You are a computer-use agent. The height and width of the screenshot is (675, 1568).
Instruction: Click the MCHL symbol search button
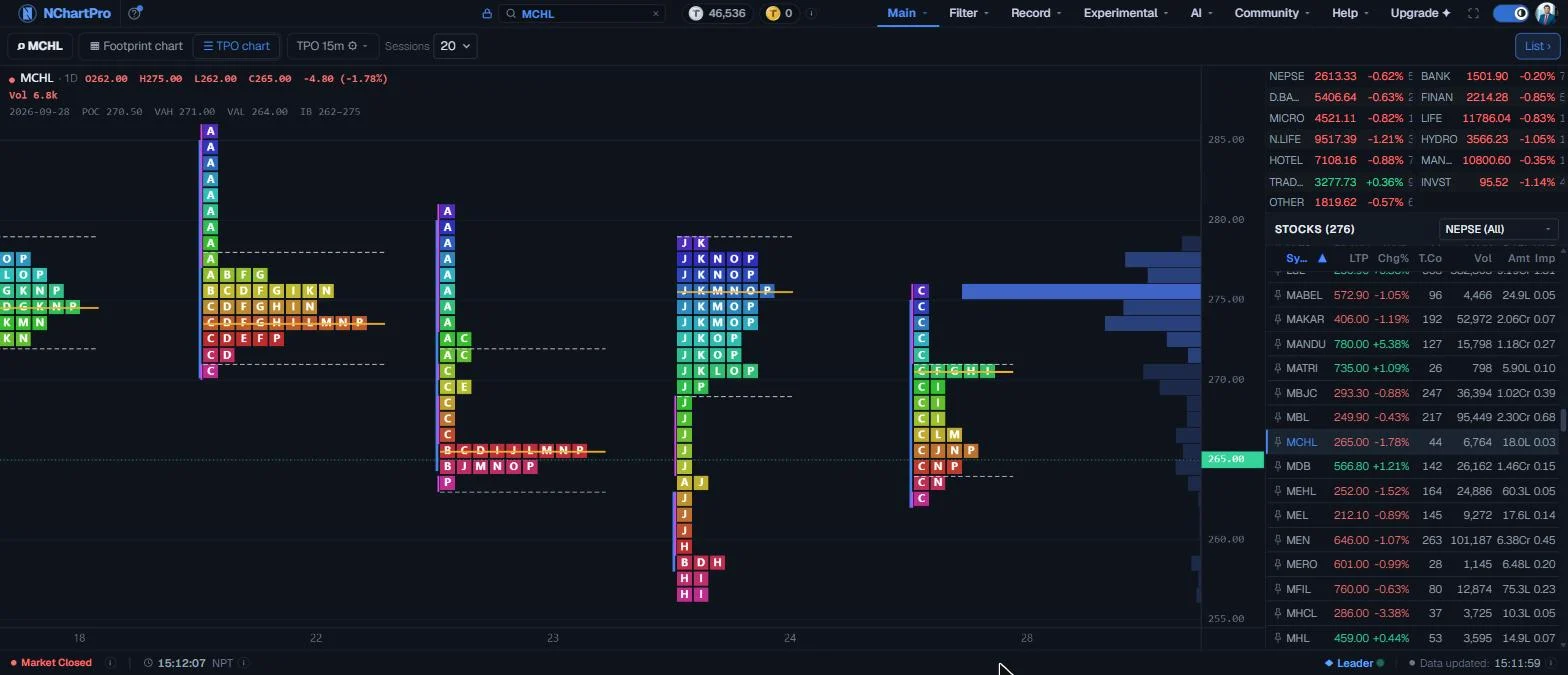40,46
